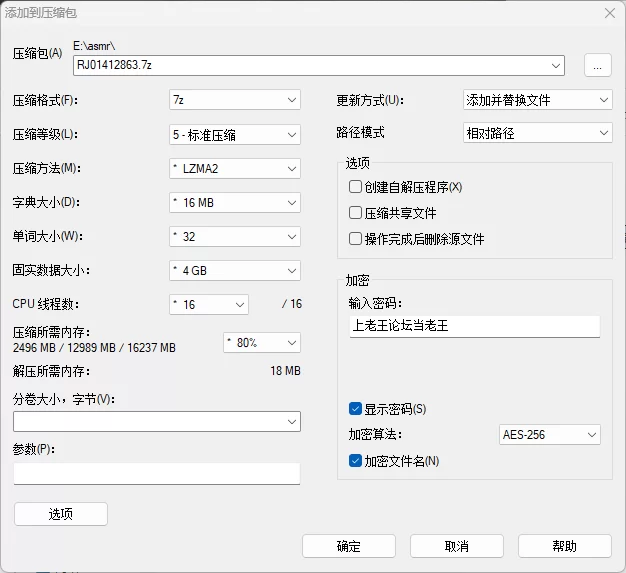
Task: Enable 创建自解压程序 checkbox
Action: (x=355, y=186)
